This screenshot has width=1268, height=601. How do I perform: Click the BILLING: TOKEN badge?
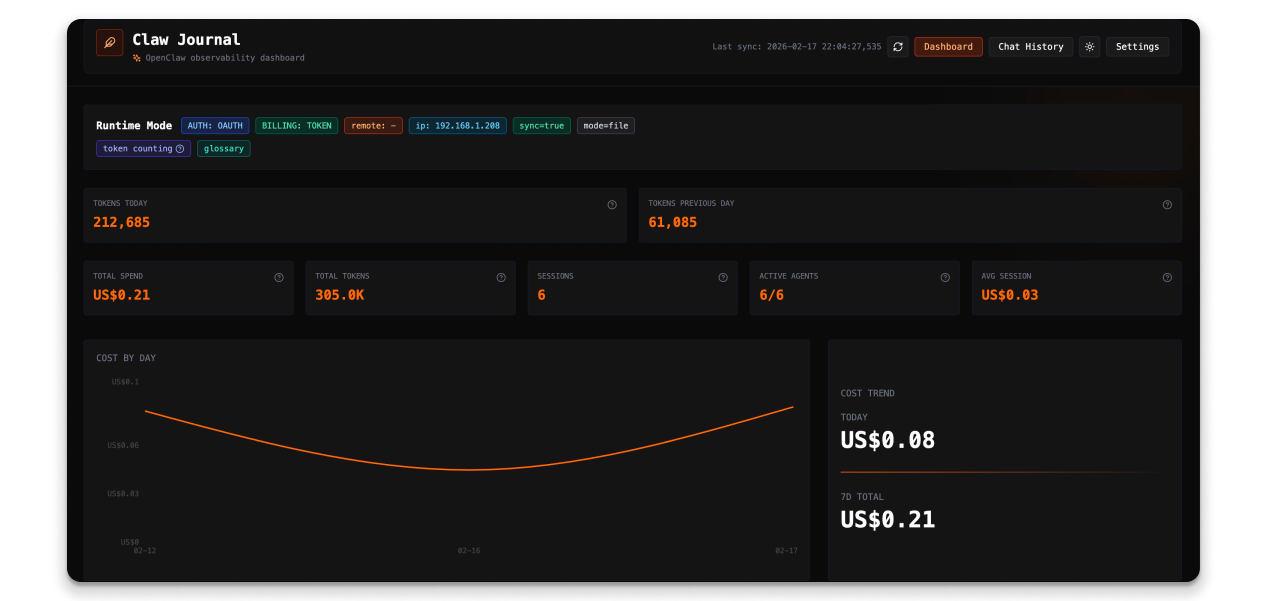coord(297,126)
